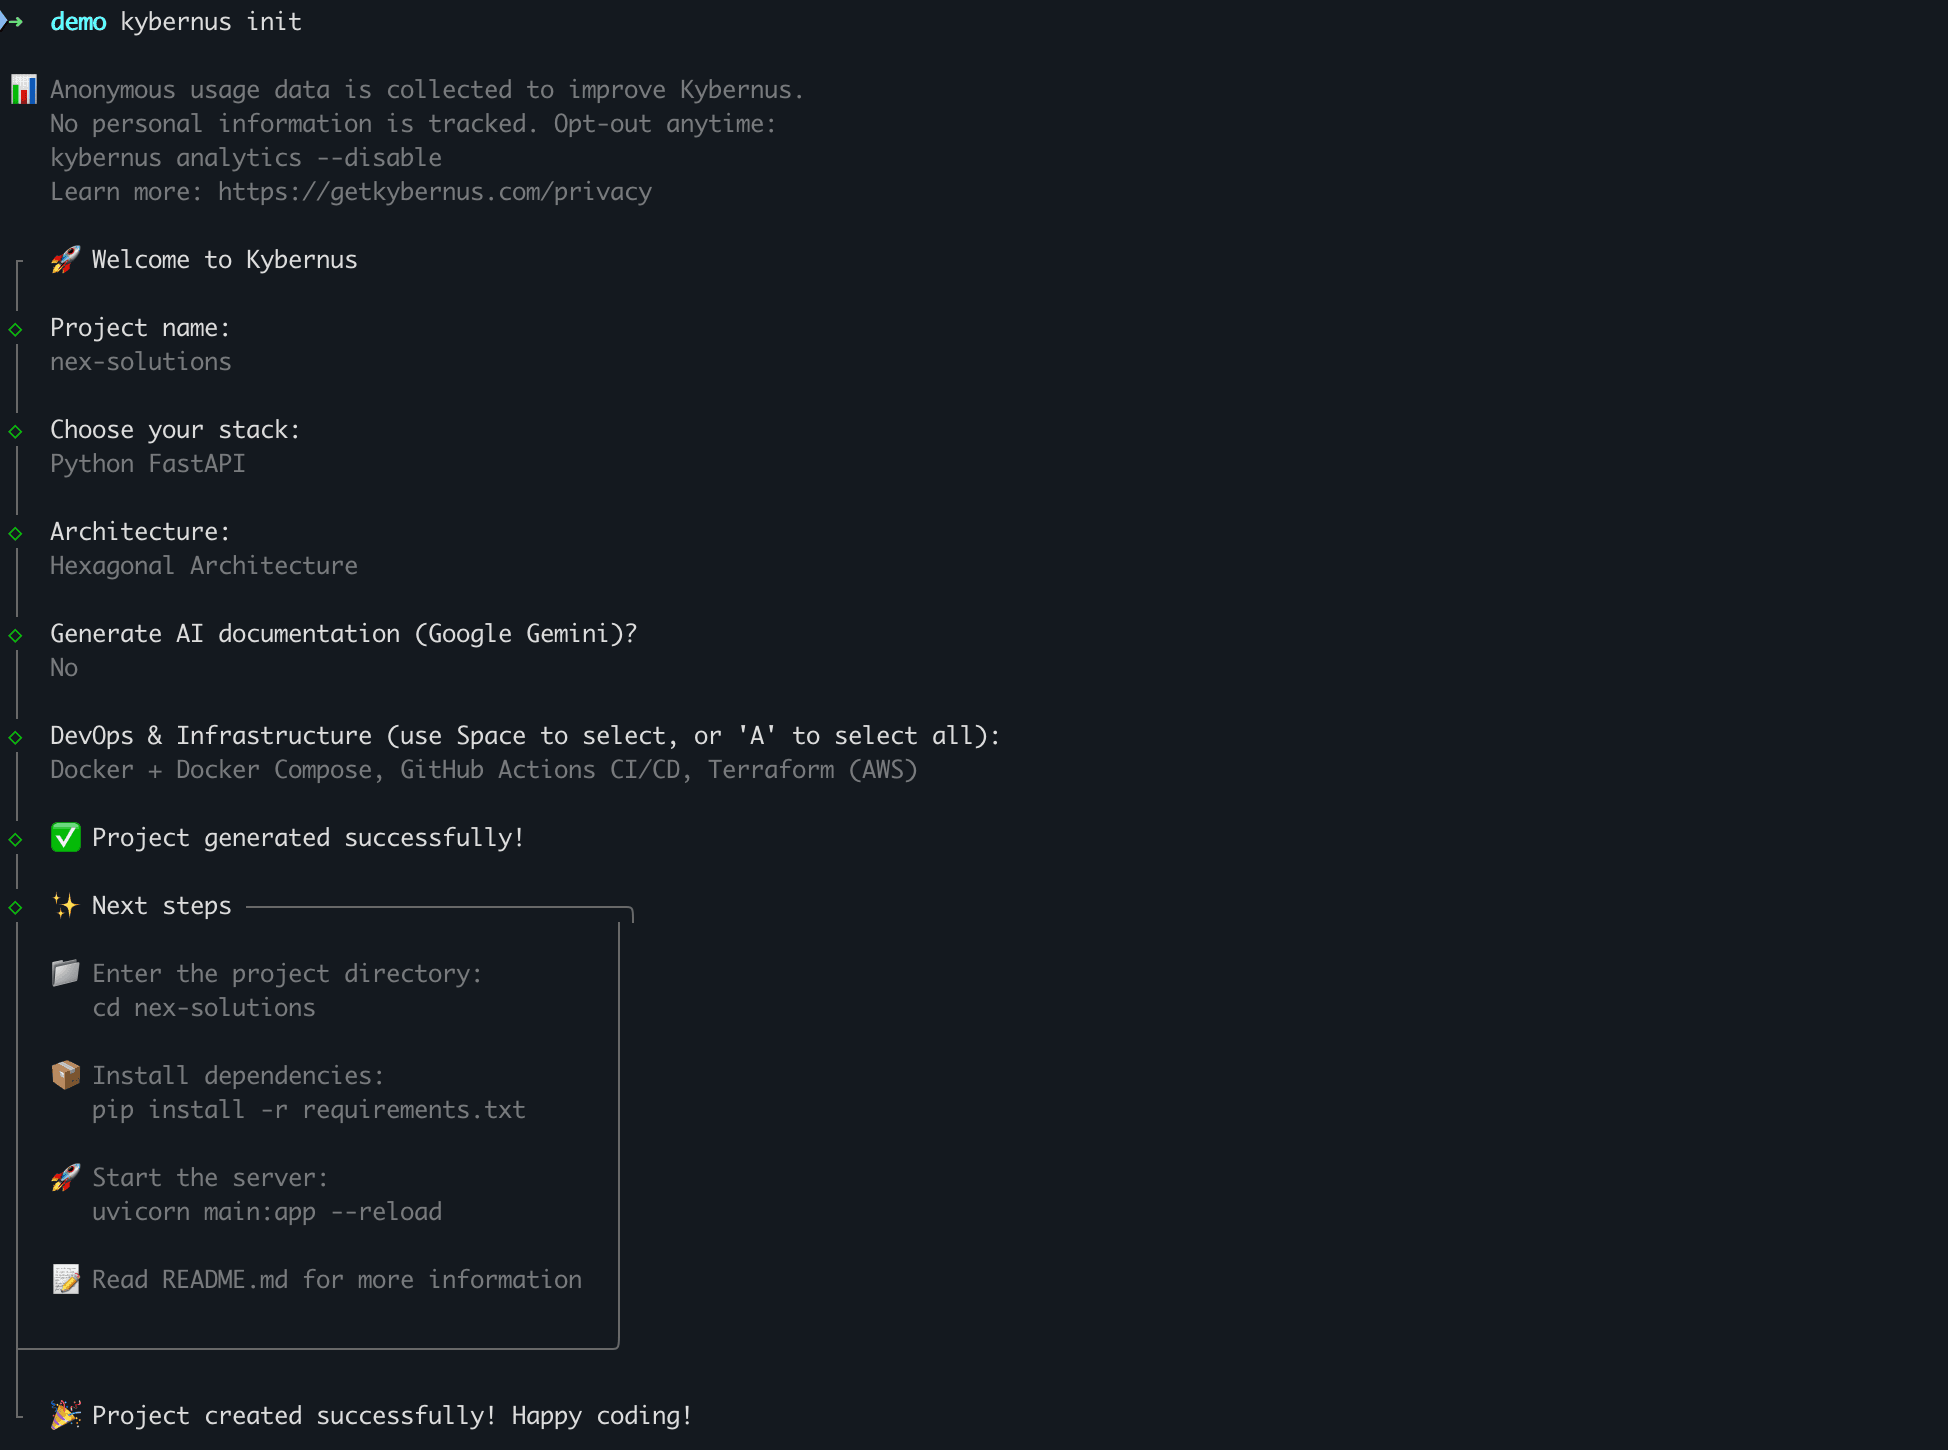Click the diamond marker beside Generate AI documentation
The image size is (1948, 1450).
[16, 635]
